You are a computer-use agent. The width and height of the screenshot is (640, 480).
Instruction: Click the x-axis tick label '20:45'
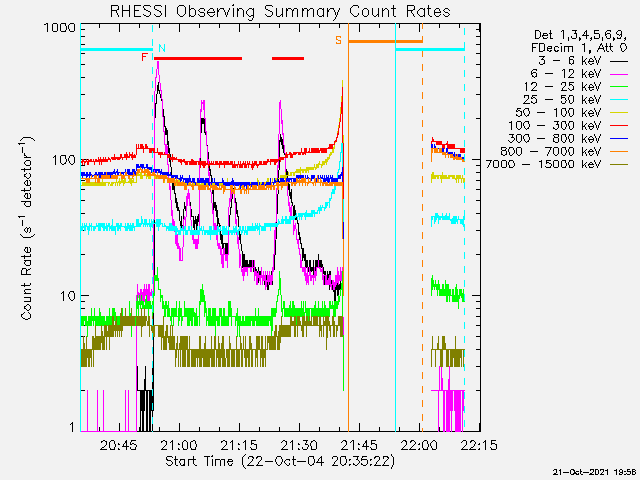point(119,444)
